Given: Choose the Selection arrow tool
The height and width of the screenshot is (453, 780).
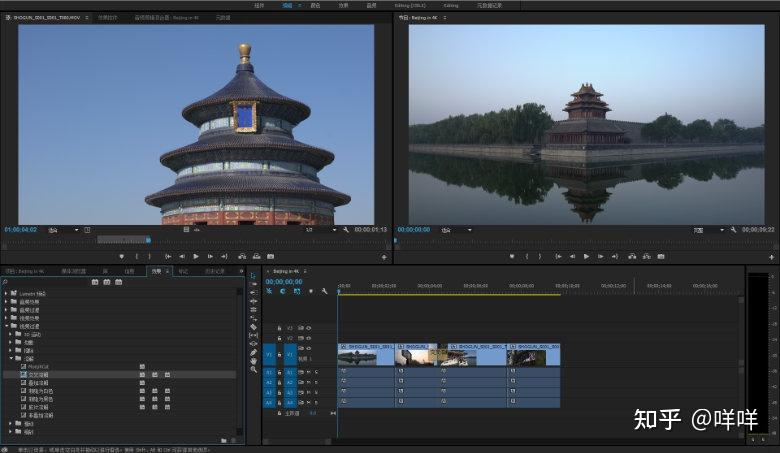Looking at the screenshot, I should (253, 275).
